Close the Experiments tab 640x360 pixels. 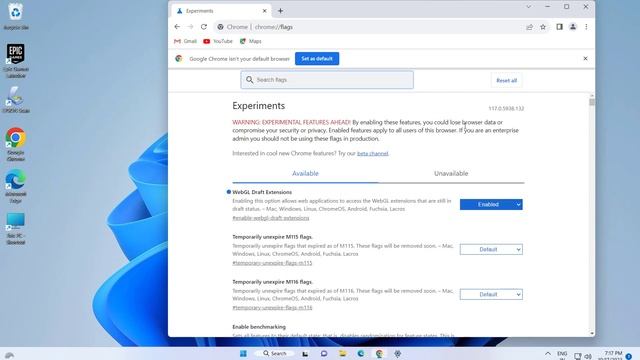click(x=264, y=11)
